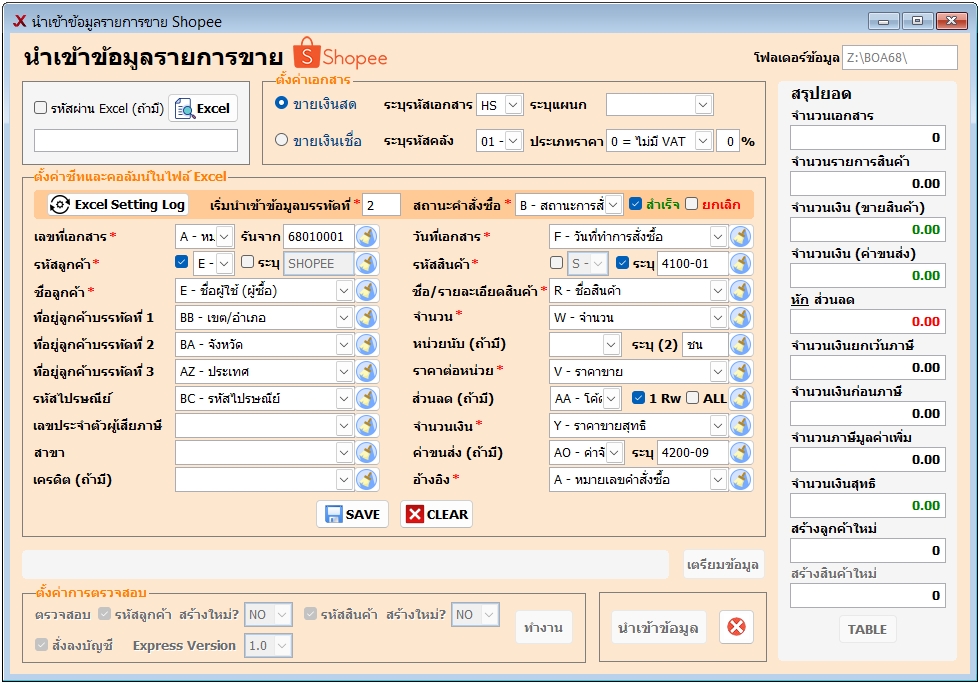Open ระบุแผนก dropdown
Viewport: 979px width, 685px height.
[703, 105]
